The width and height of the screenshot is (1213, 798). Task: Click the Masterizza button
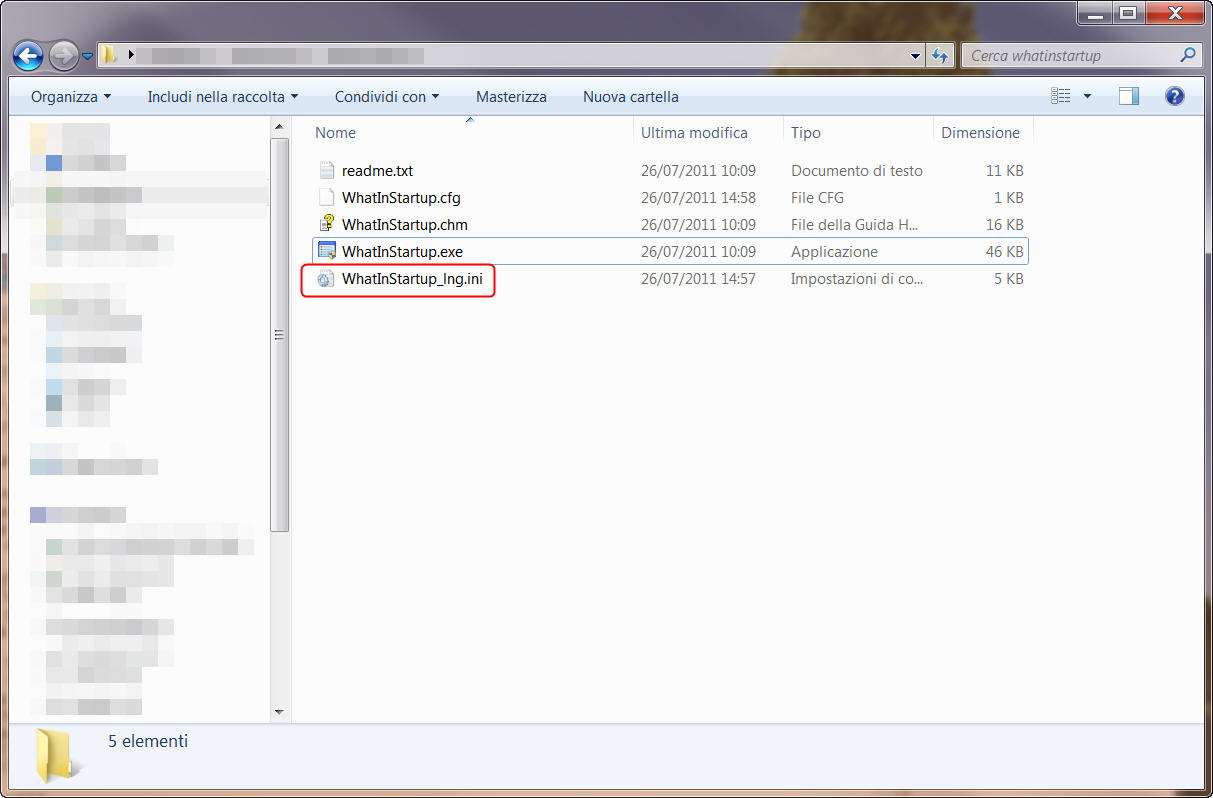pyautogui.click(x=511, y=97)
